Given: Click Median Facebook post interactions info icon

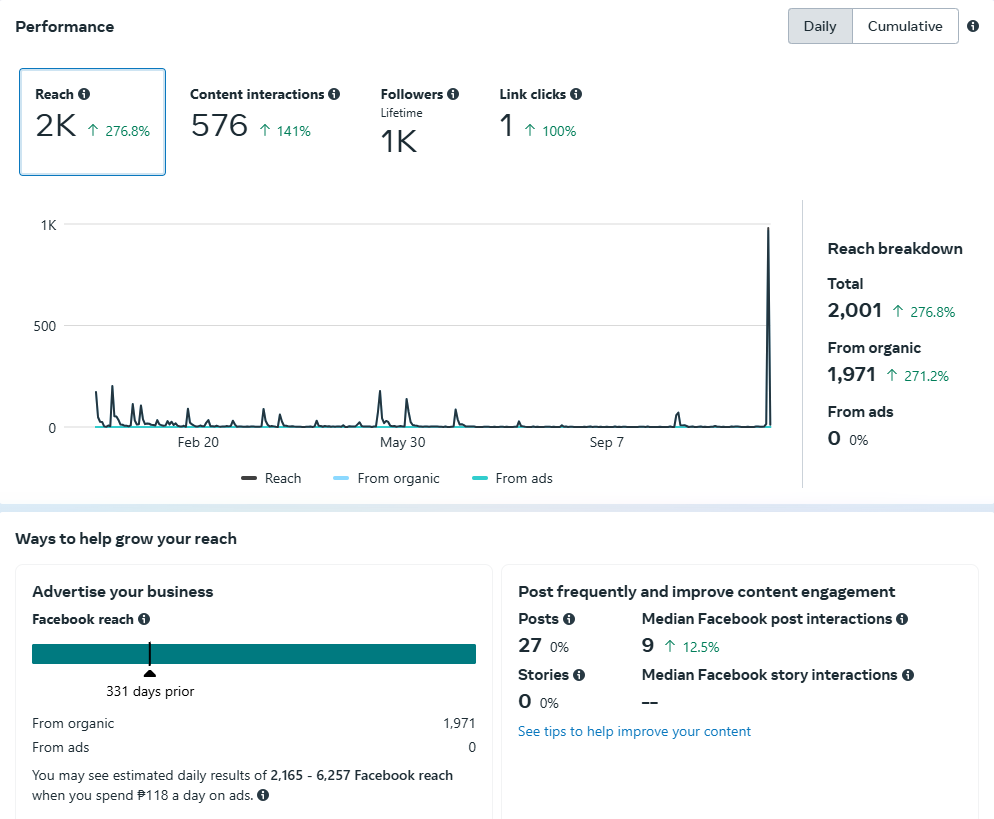Looking at the screenshot, I should click(902, 619).
